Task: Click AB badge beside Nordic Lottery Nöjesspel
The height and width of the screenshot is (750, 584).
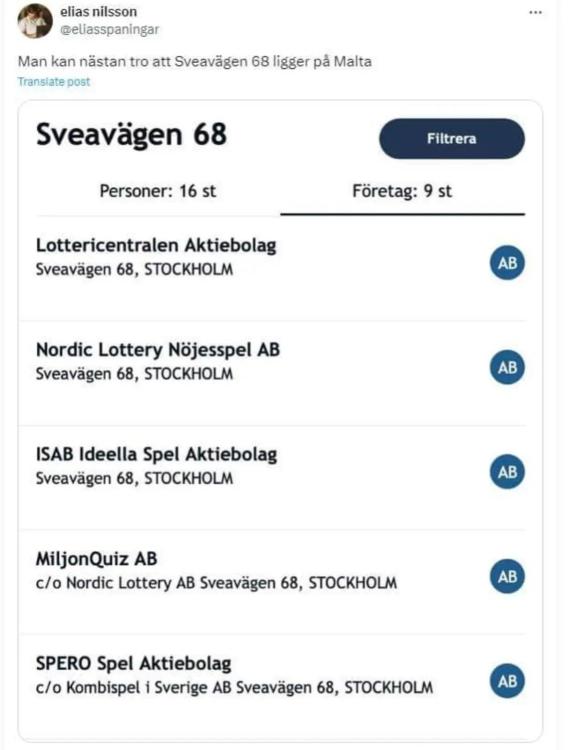Action: pos(507,367)
